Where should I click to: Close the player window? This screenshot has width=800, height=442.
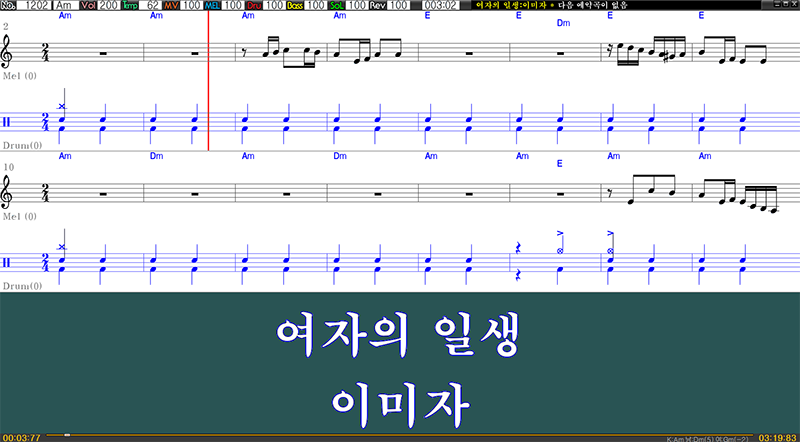(794, 4)
